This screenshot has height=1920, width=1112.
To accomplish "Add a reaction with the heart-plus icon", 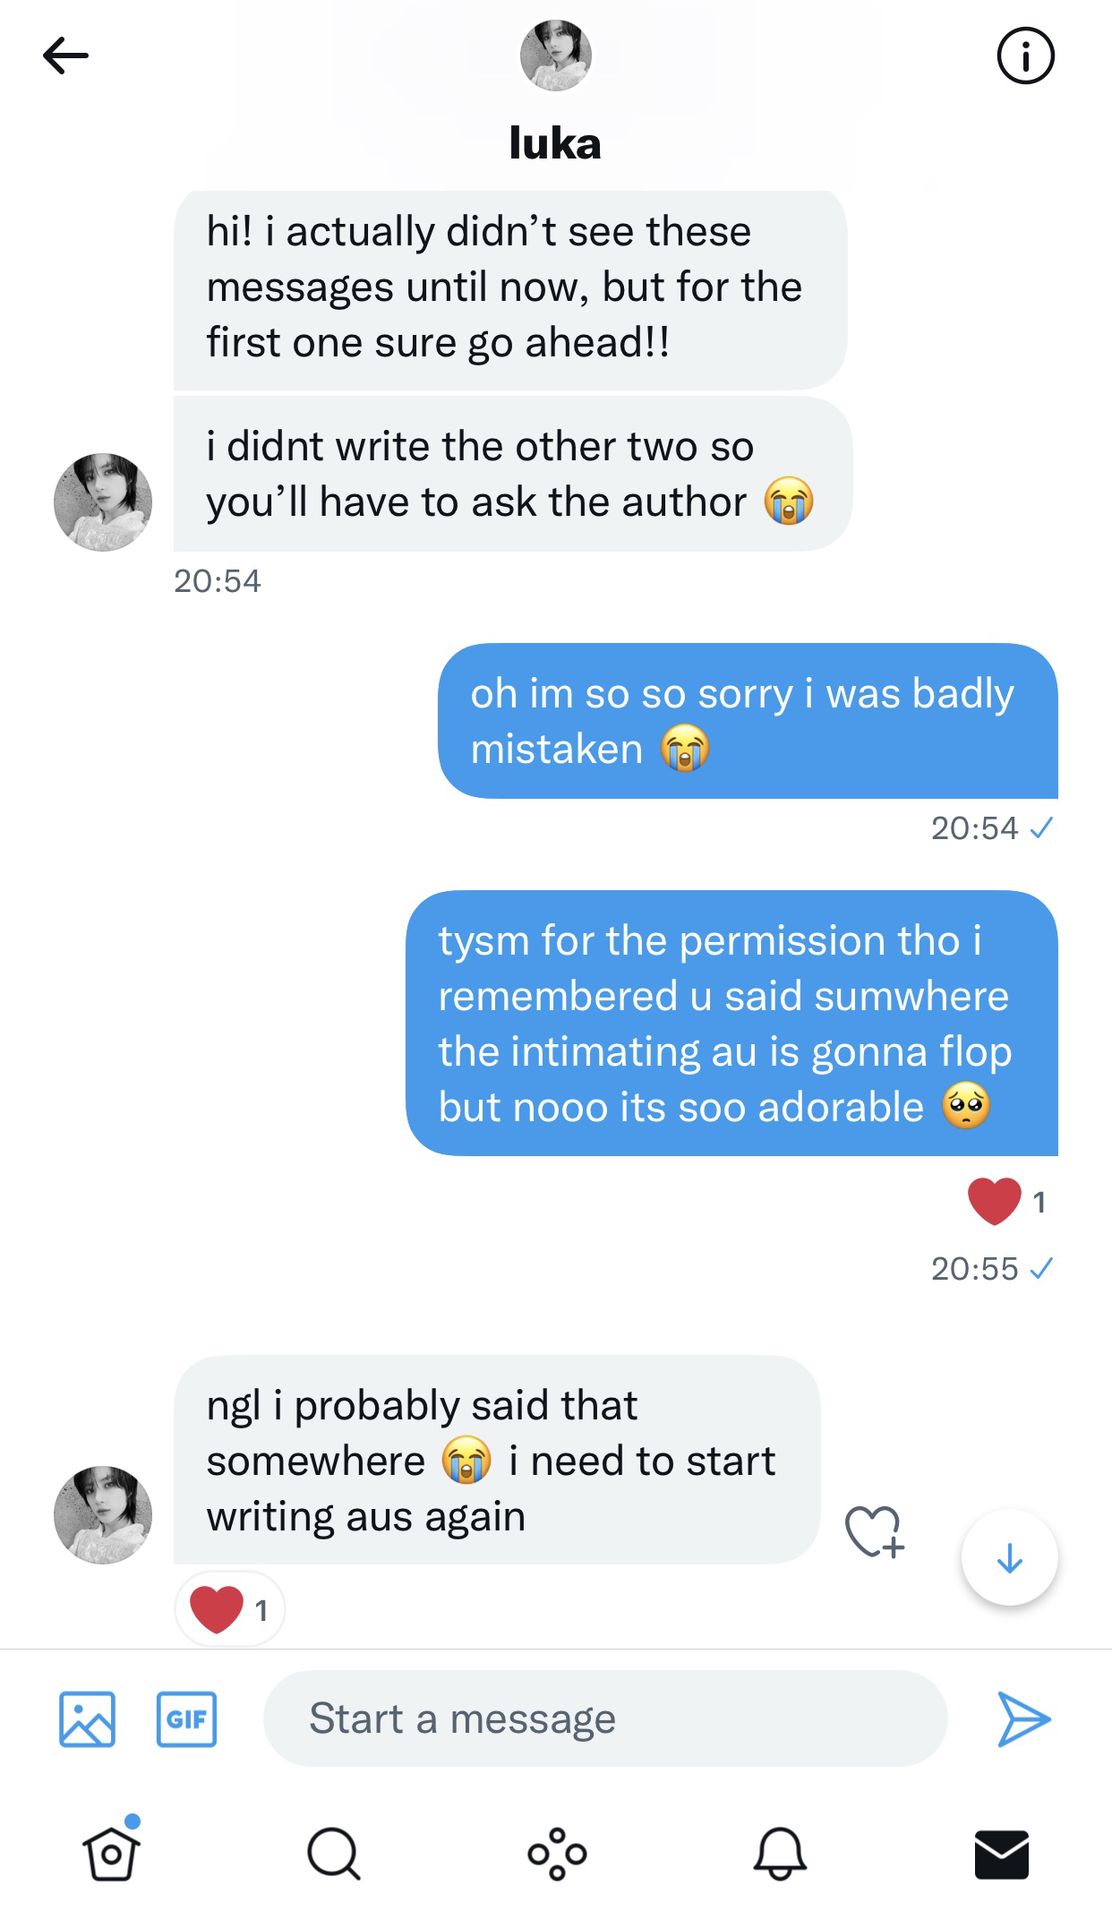I will click(x=874, y=1531).
